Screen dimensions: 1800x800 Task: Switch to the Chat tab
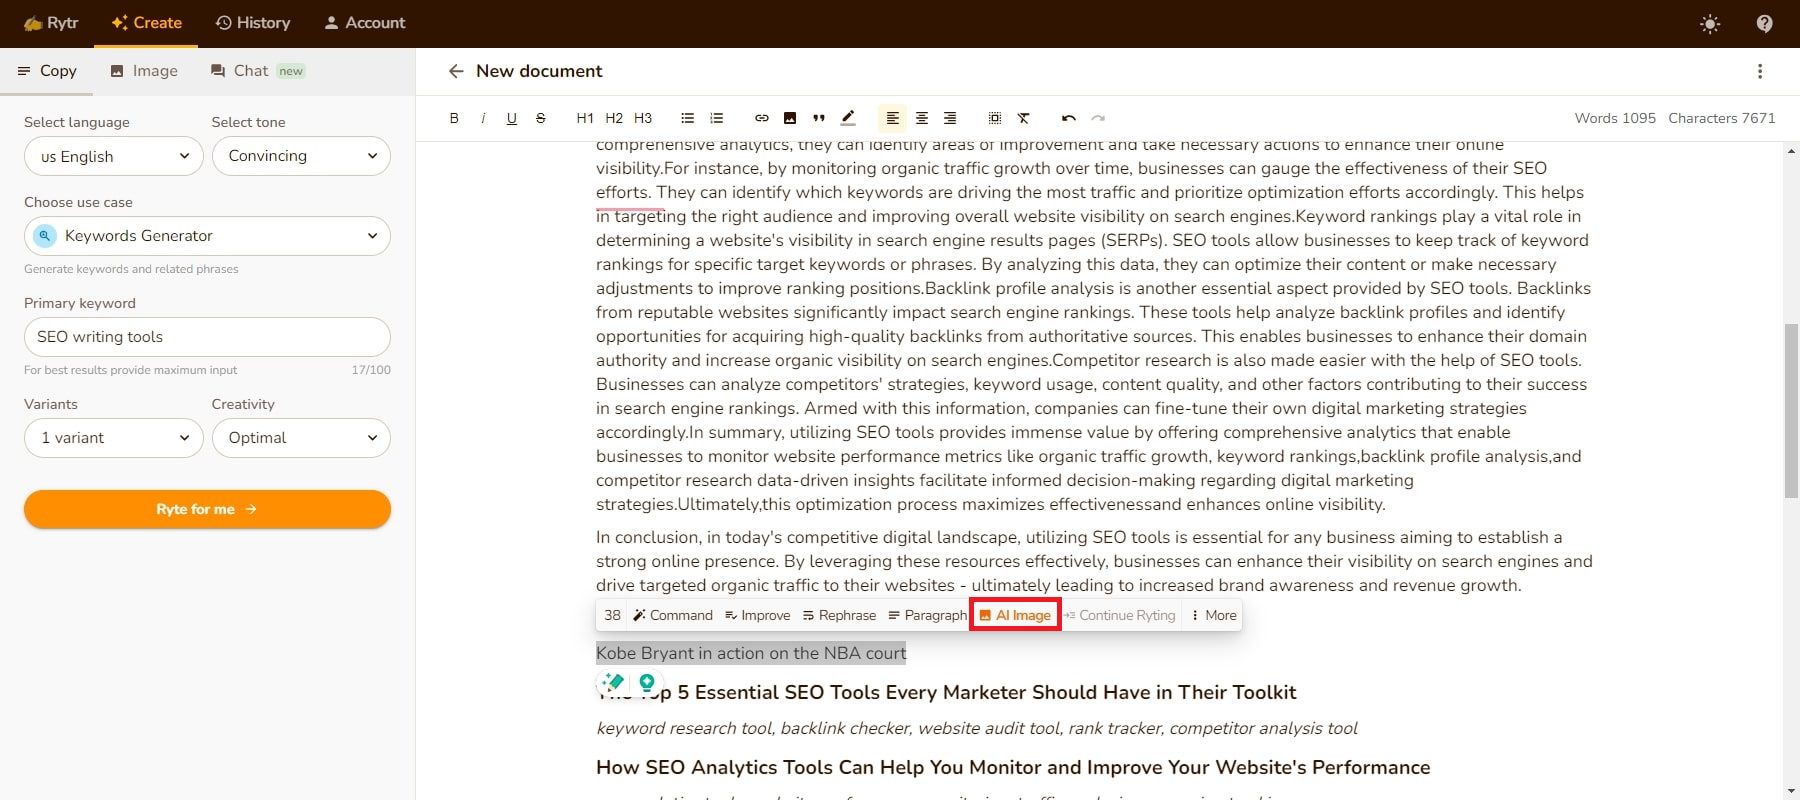[250, 71]
